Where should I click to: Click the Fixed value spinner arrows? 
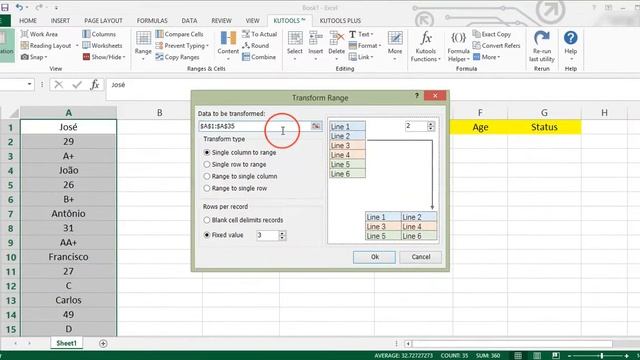coord(282,236)
